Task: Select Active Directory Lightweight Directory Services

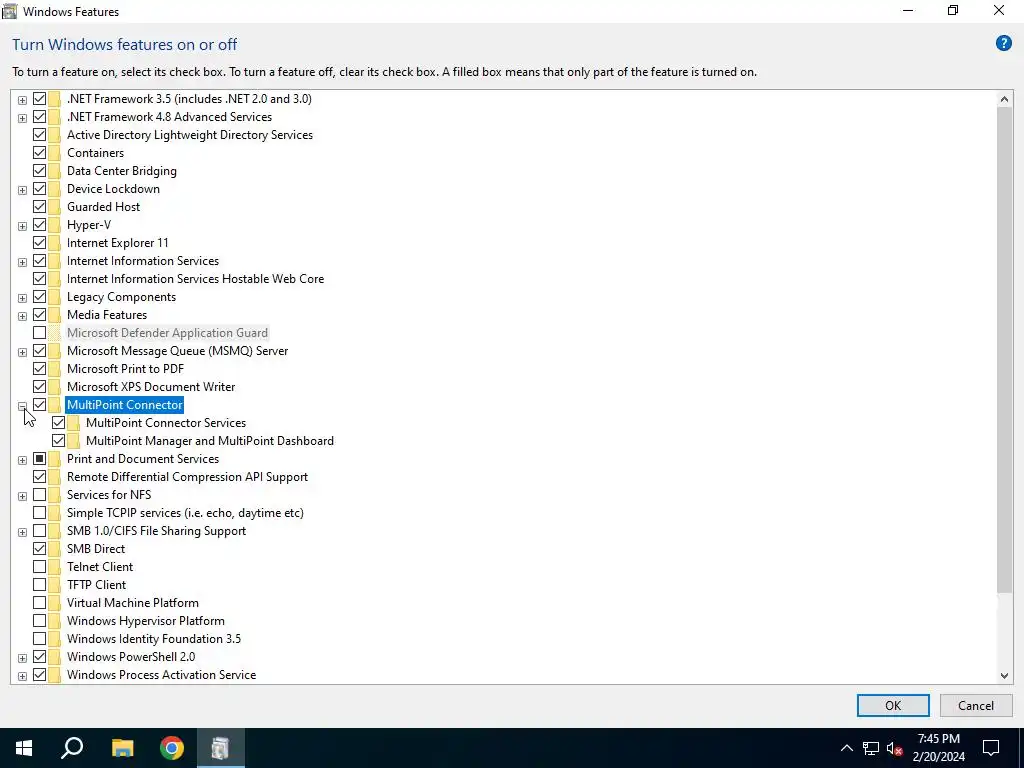Action: (189, 135)
